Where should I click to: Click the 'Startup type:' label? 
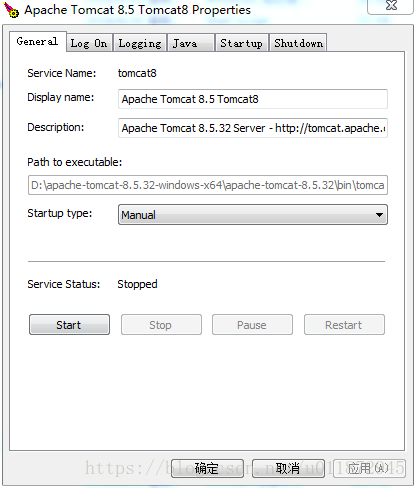(60, 213)
